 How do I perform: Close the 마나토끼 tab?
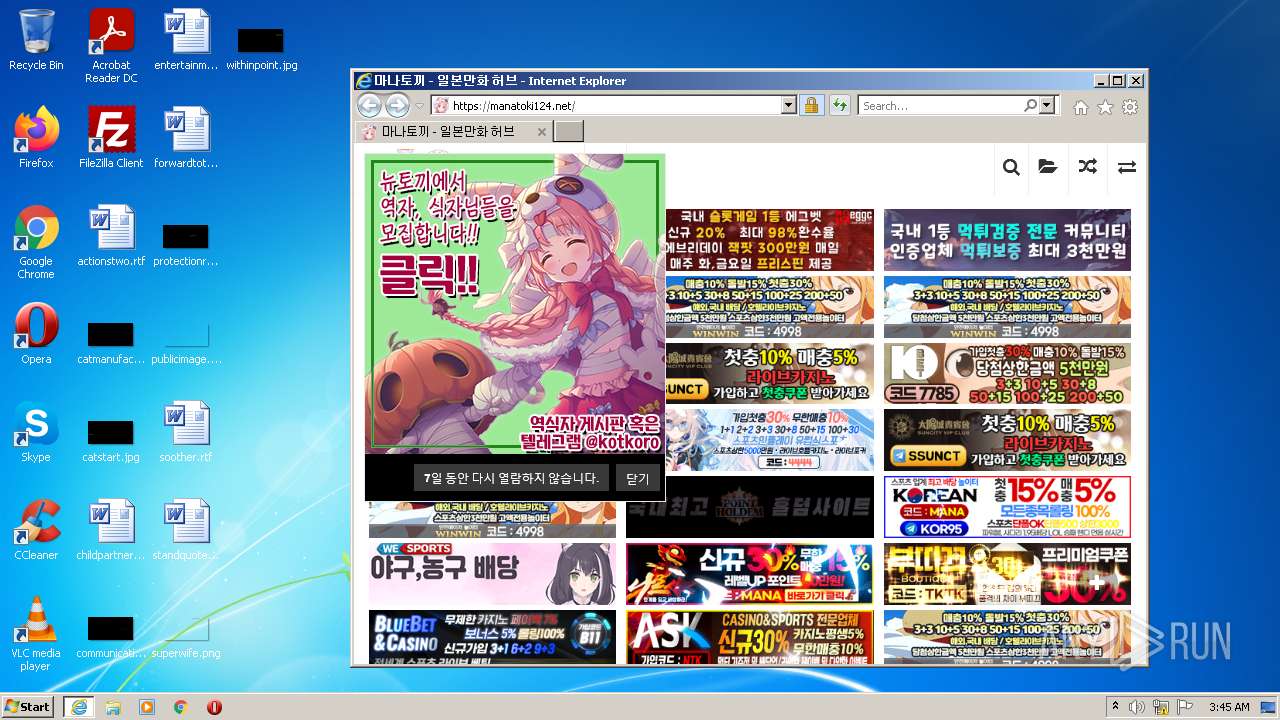click(x=542, y=132)
